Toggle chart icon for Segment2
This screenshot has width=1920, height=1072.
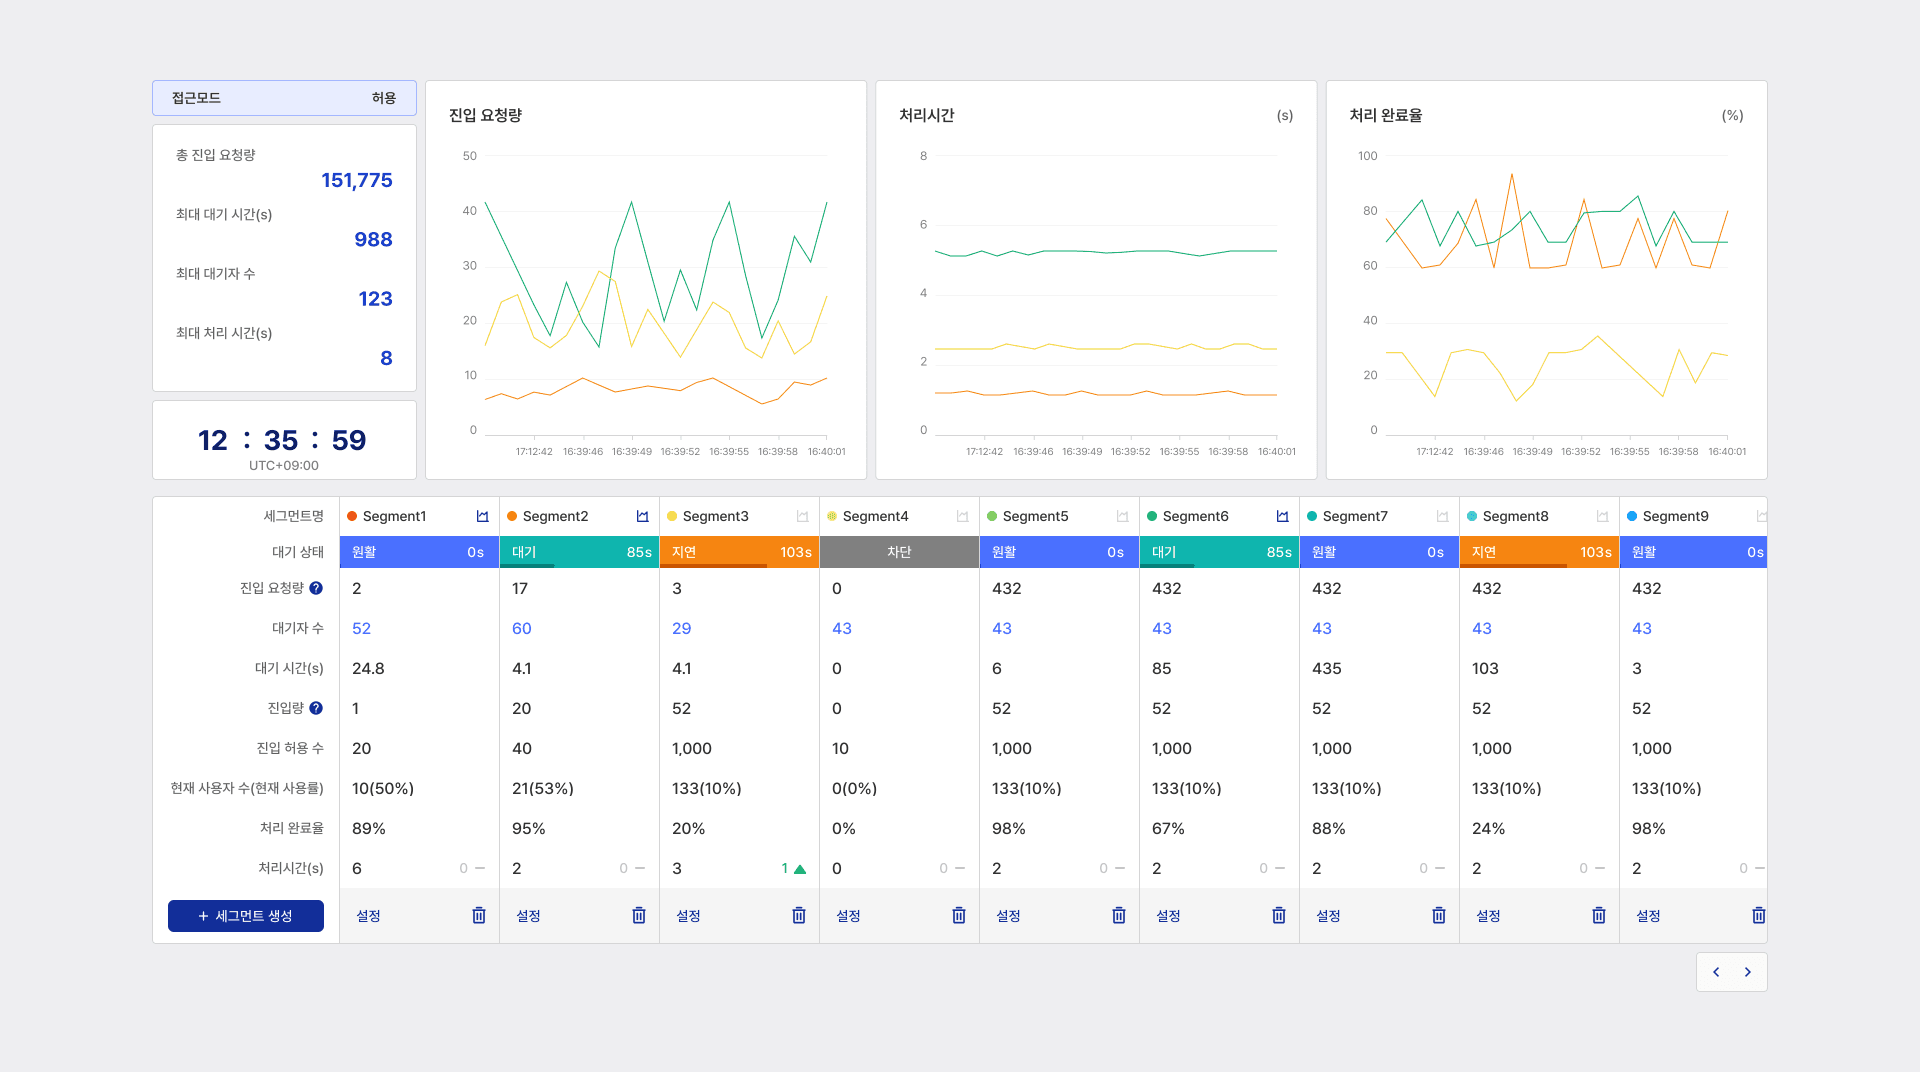click(642, 517)
